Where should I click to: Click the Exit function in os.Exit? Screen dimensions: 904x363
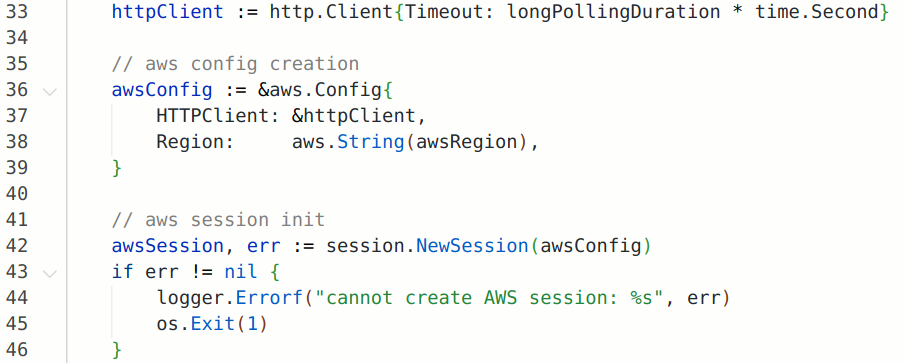[x=213, y=323]
